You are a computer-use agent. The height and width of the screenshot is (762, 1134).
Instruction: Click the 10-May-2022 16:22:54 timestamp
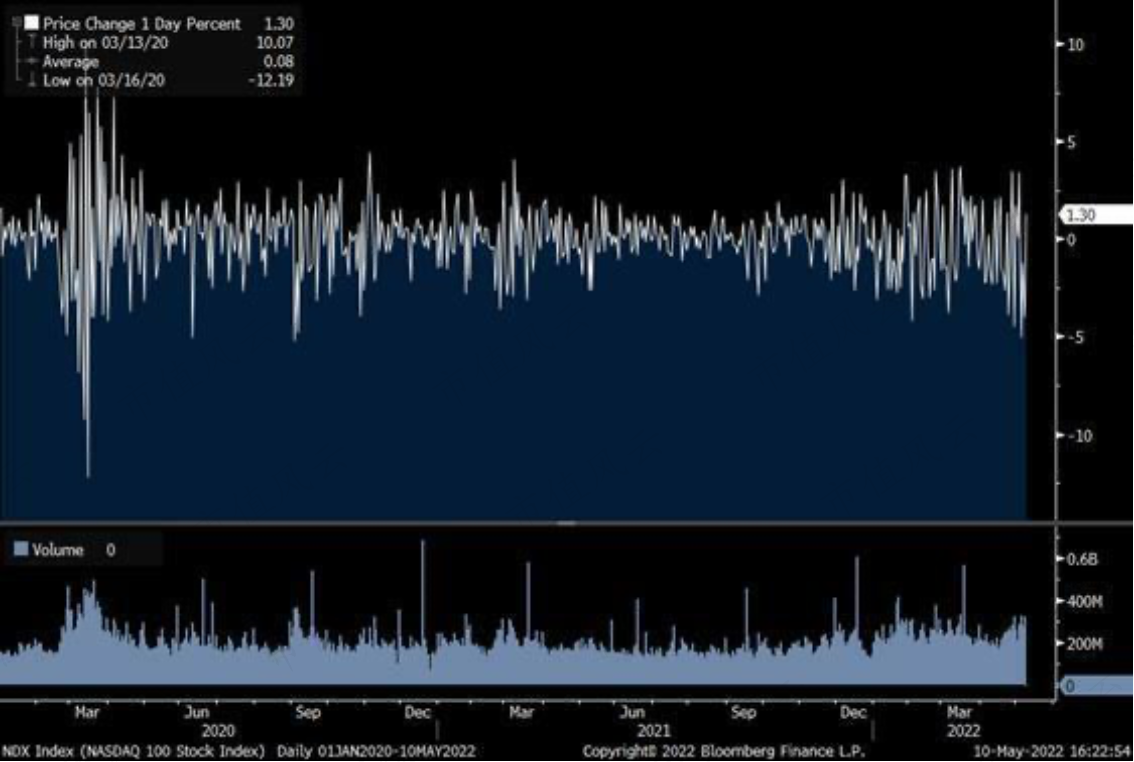(x=1053, y=752)
